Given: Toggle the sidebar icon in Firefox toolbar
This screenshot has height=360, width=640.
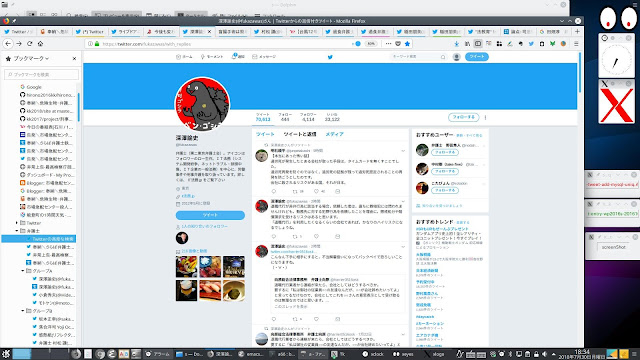Looking at the screenshot, I should point(478,44).
